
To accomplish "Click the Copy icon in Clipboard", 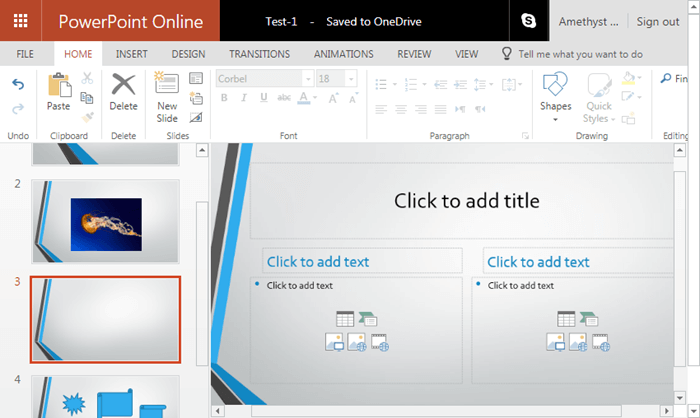I will point(87,98).
